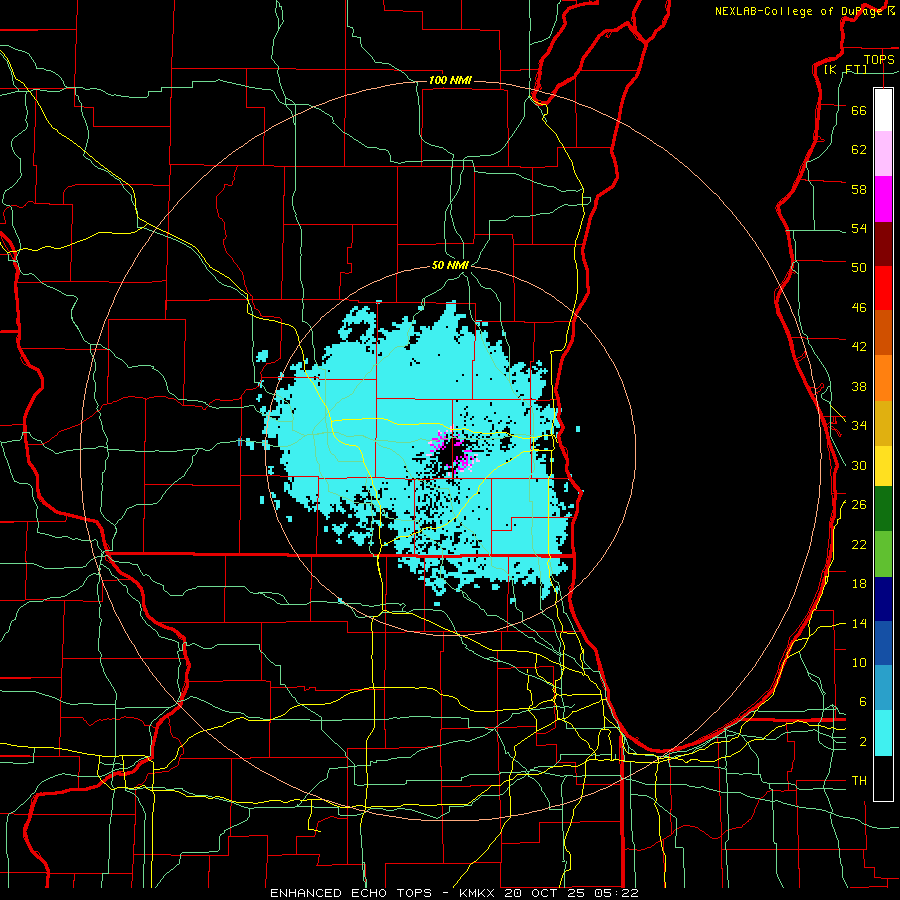Click the legend value "38"
900x900 pixels.
click(859, 386)
